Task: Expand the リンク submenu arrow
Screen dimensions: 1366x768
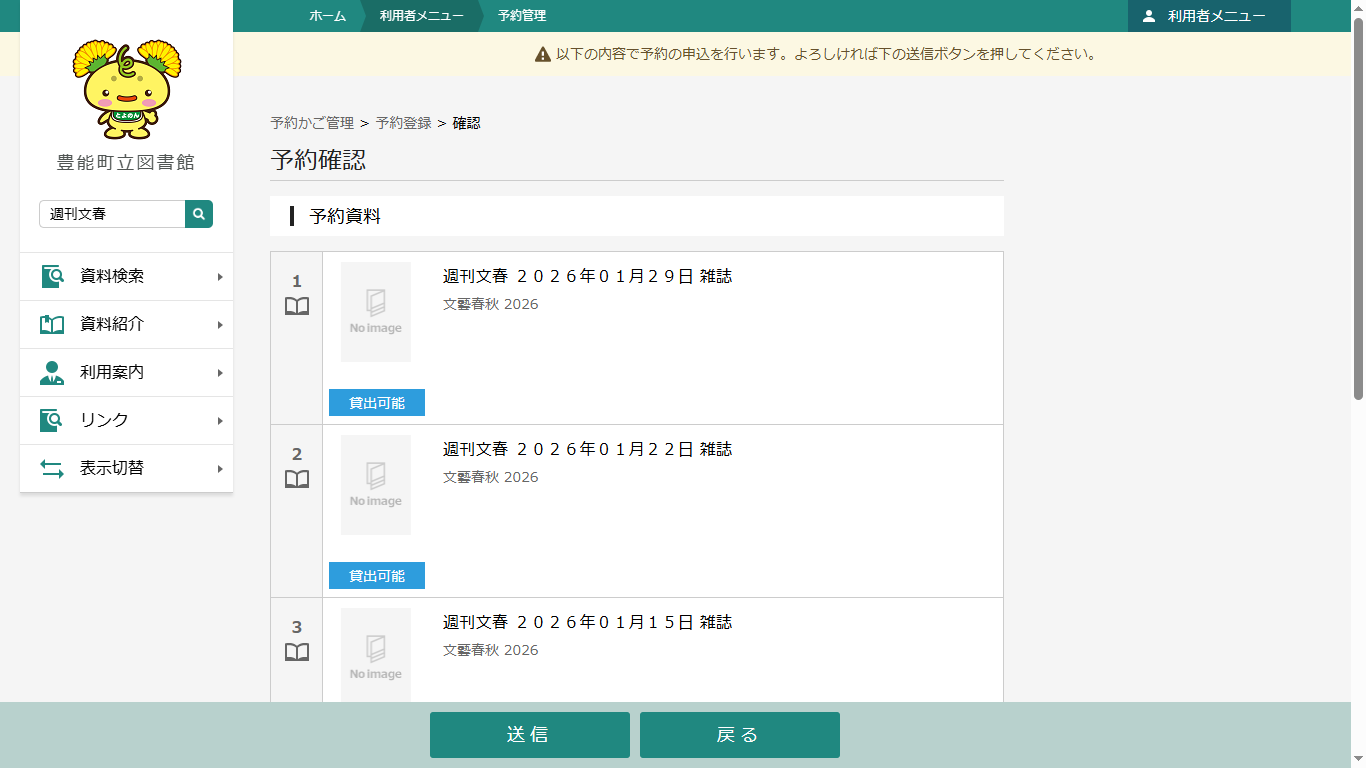Action: click(x=220, y=421)
